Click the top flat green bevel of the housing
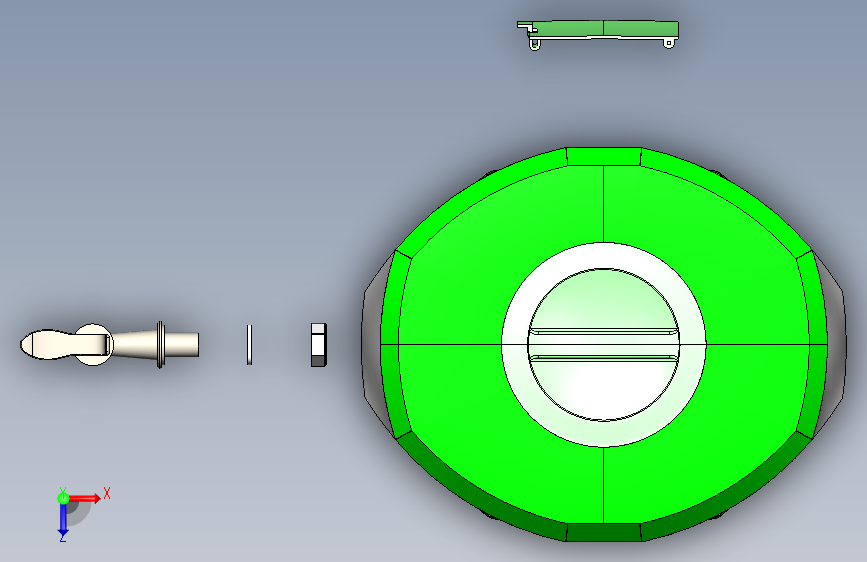 tap(604, 156)
